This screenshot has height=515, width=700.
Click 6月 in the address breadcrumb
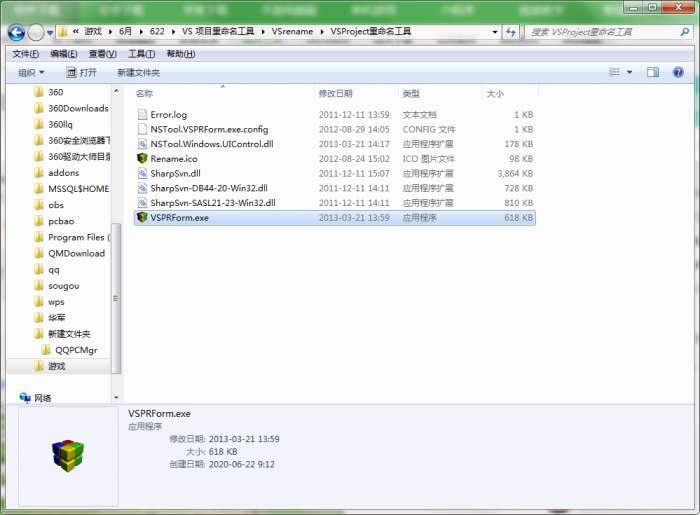pyautogui.click(x=125, y=31)
